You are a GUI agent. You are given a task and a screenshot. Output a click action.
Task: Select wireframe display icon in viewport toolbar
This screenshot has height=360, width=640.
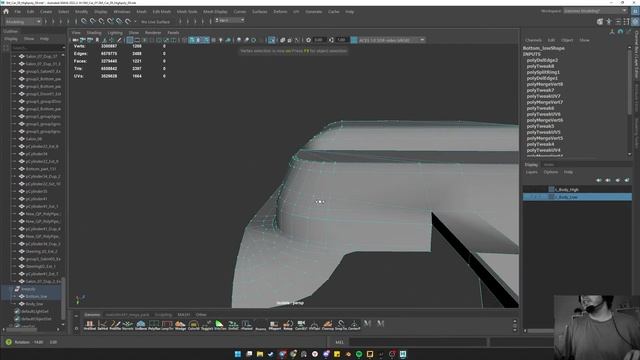click(184, 40)
